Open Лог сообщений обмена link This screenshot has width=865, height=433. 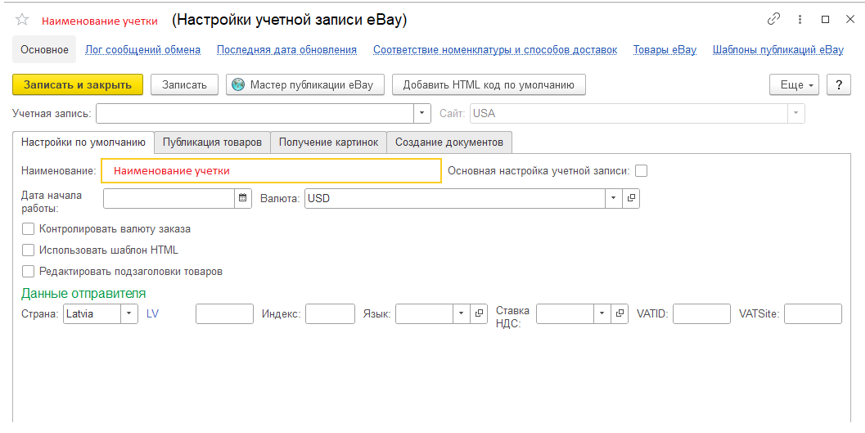click(143, 50)
